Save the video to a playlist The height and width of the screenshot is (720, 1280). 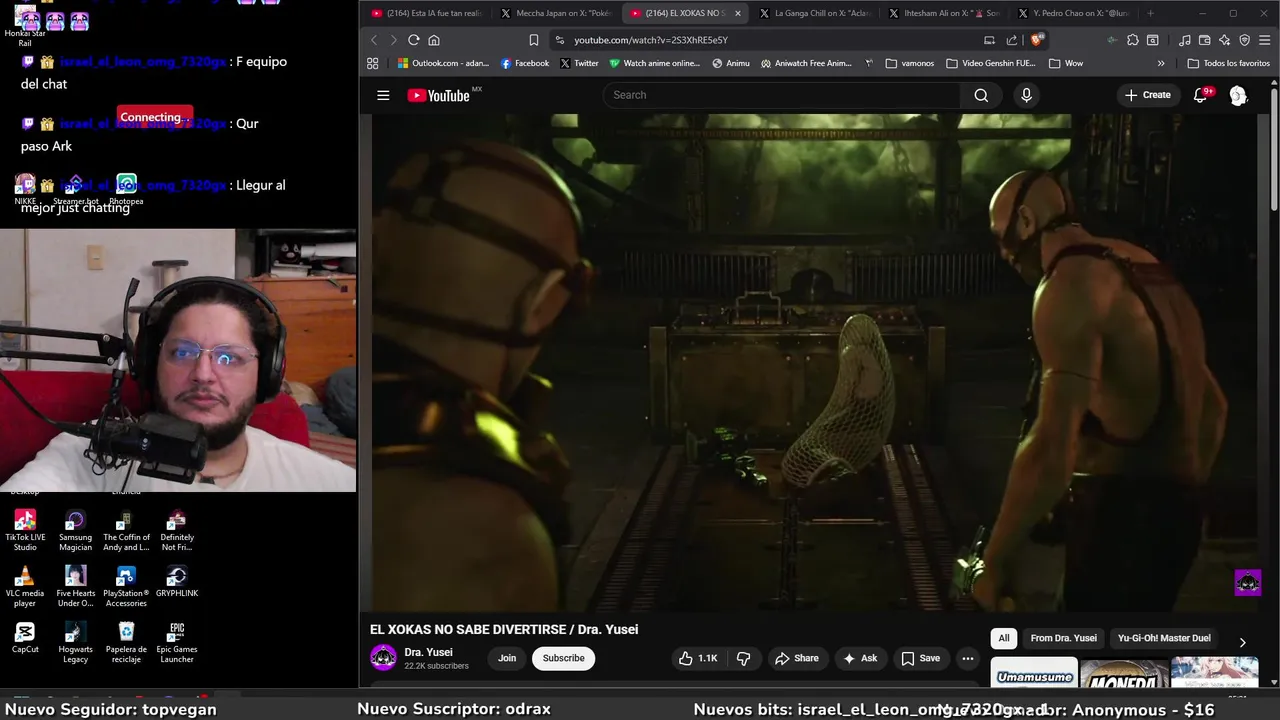(x=921, y=658)
